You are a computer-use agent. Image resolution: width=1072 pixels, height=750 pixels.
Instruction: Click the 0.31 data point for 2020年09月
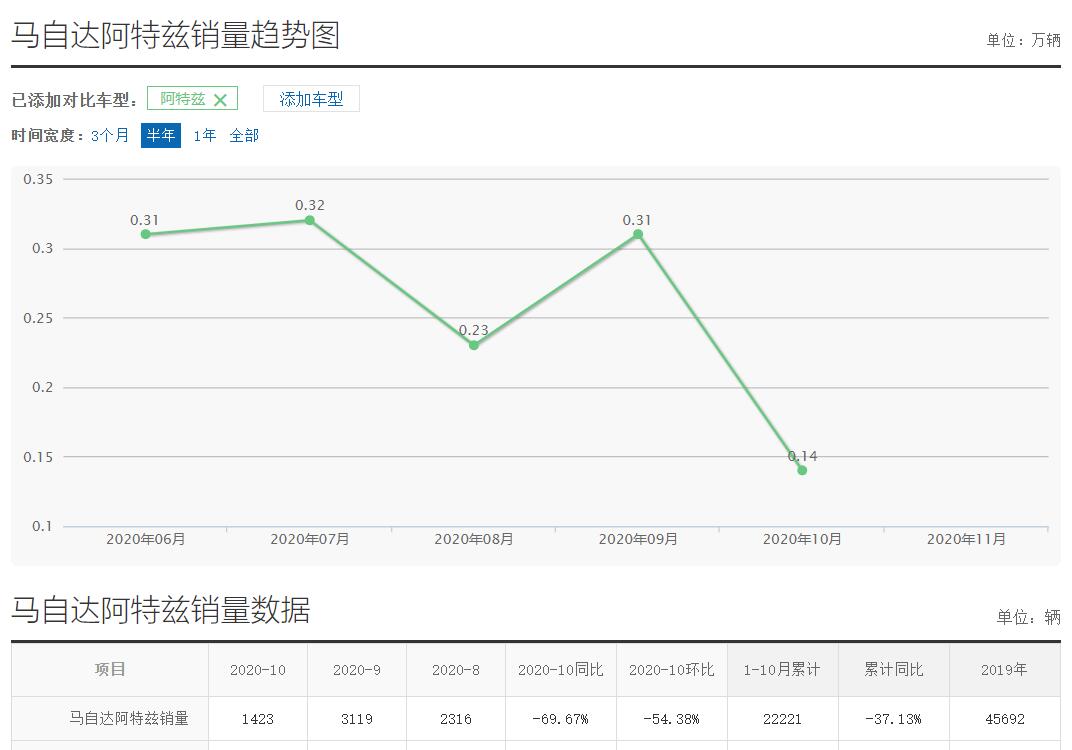(x=636, y=233)
